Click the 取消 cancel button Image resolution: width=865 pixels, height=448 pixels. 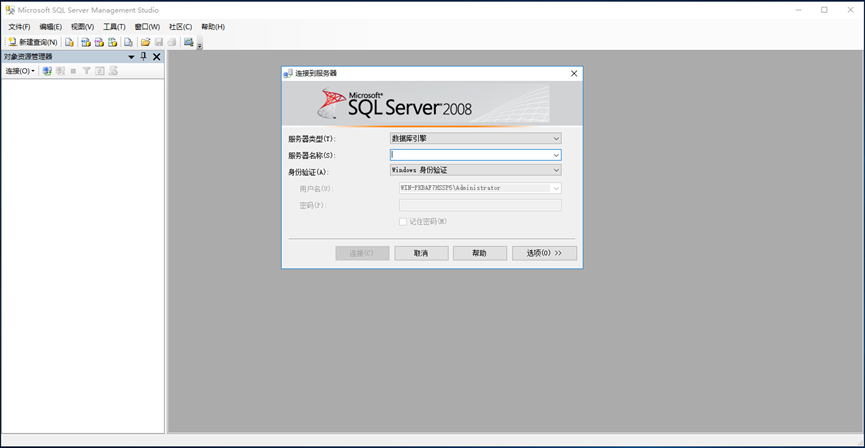pos(421,253)
